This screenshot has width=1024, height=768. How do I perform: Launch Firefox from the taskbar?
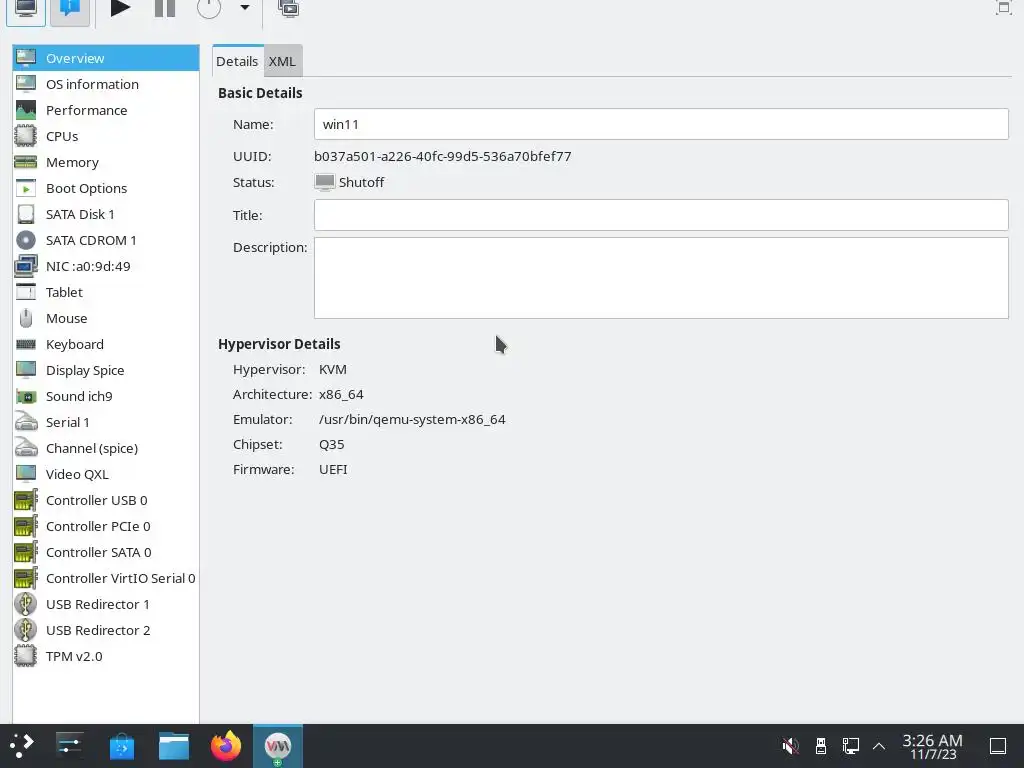coord(226,746)
